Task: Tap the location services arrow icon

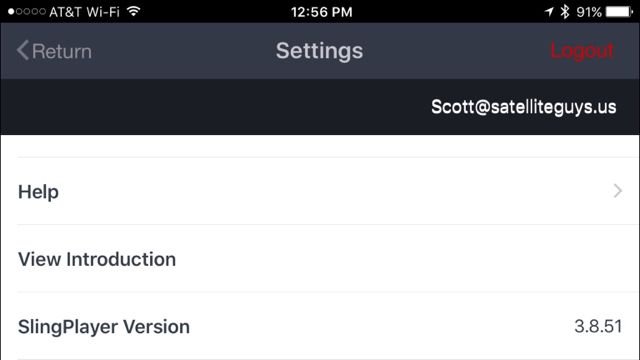Action: coord(549,11)
